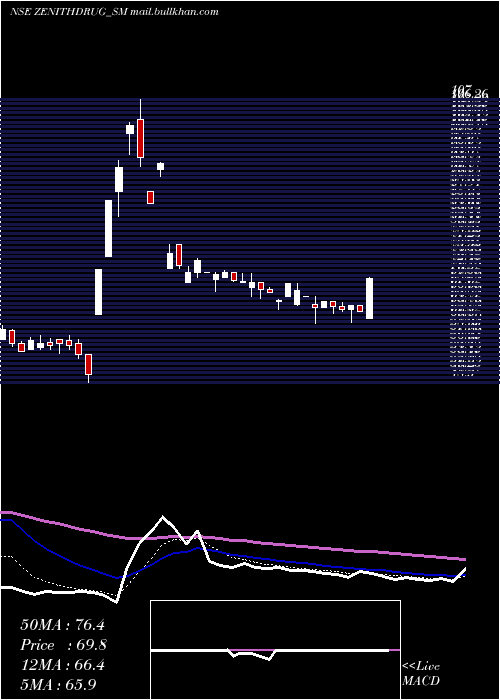Screen dimensions: 500x700
Task: Select the 12MA : 66.4 readout
Action: tap(62, 665)
